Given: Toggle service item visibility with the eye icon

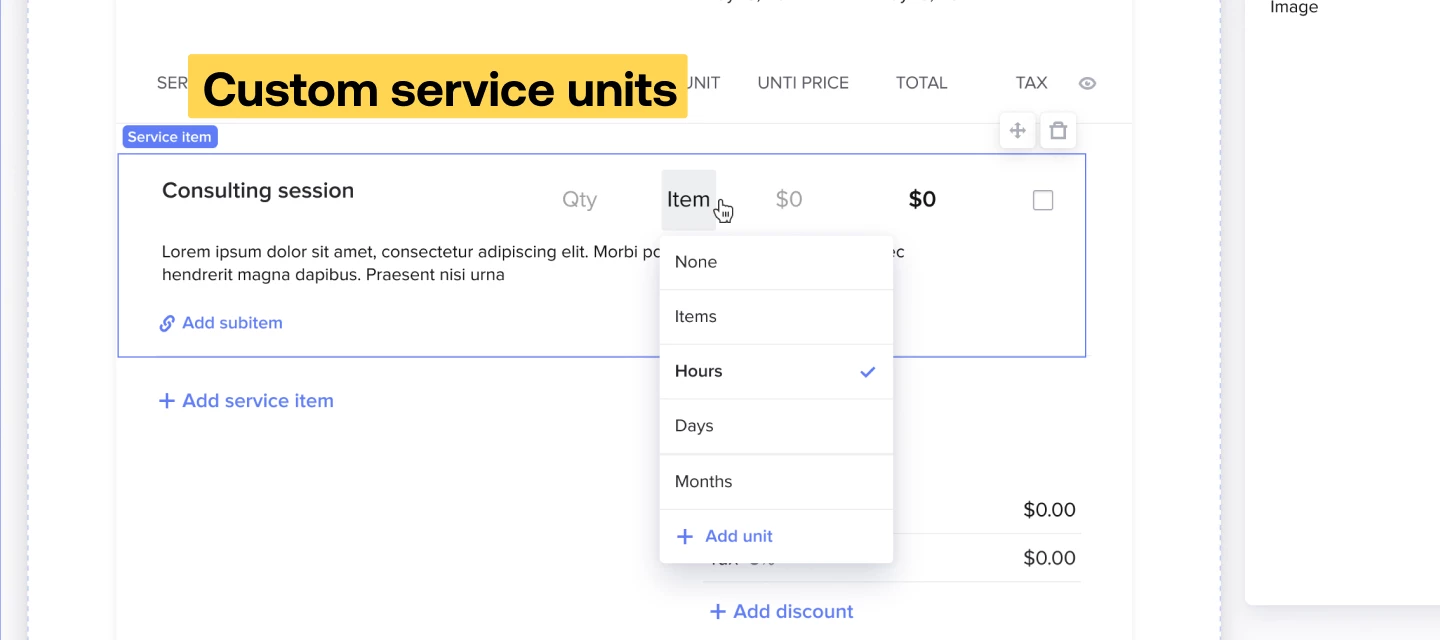Looking at the screenshot, I should click(x=1087, y=83).
